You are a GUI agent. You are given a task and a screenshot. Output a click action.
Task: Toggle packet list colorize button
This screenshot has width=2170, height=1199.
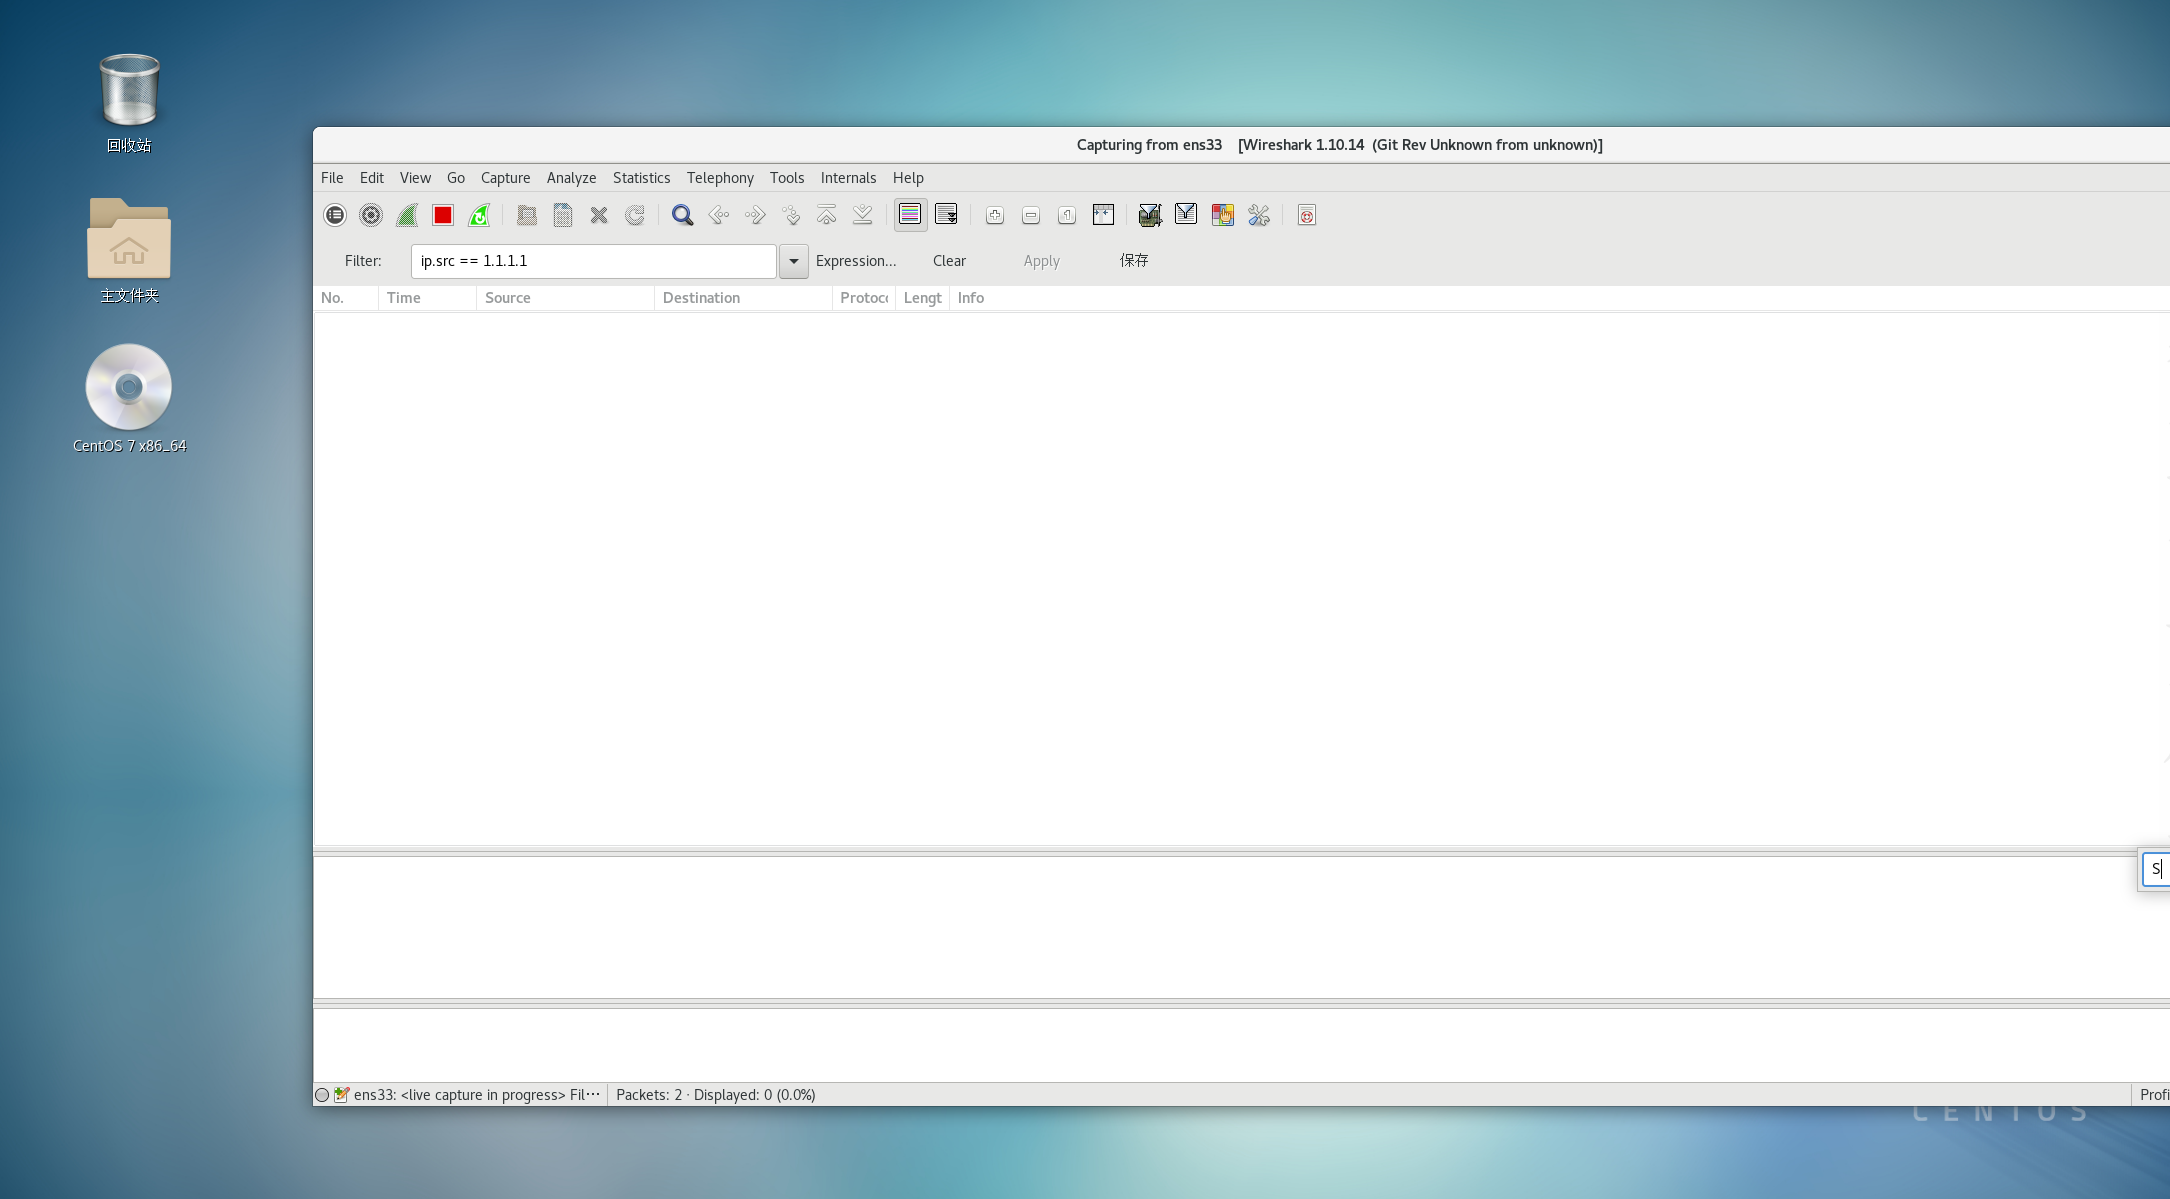coord(910,215)
